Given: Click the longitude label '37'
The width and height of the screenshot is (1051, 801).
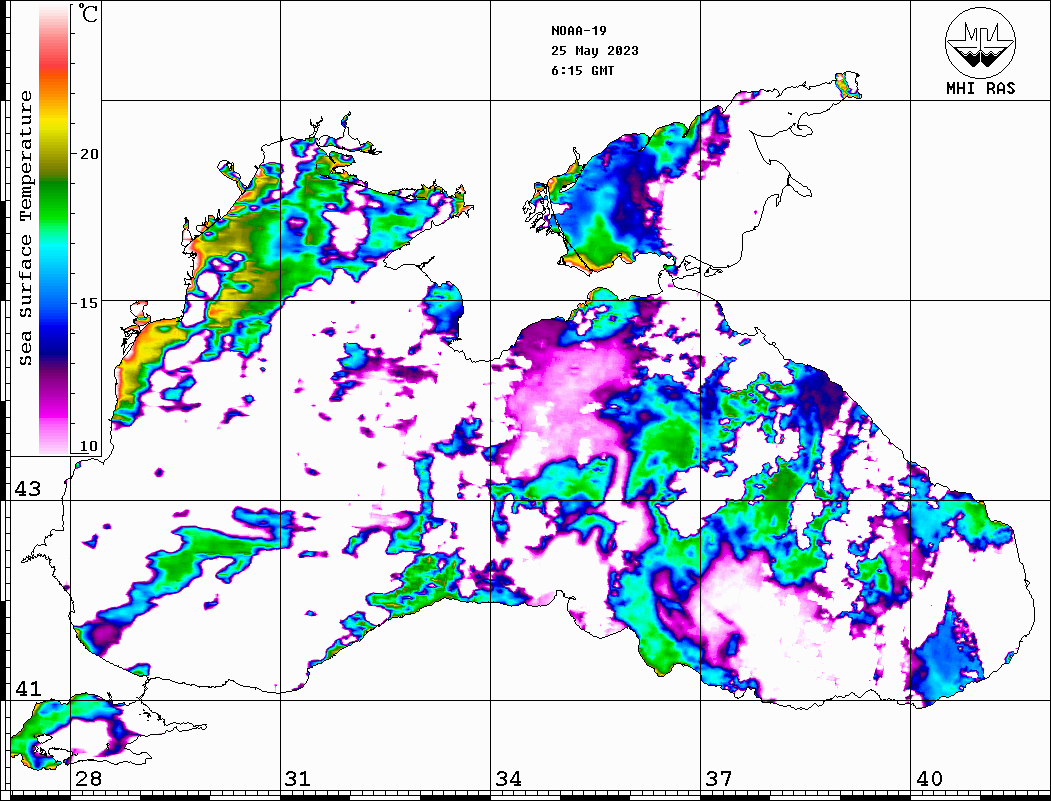Looking at the screenshot, I should [x=719, y=779].
